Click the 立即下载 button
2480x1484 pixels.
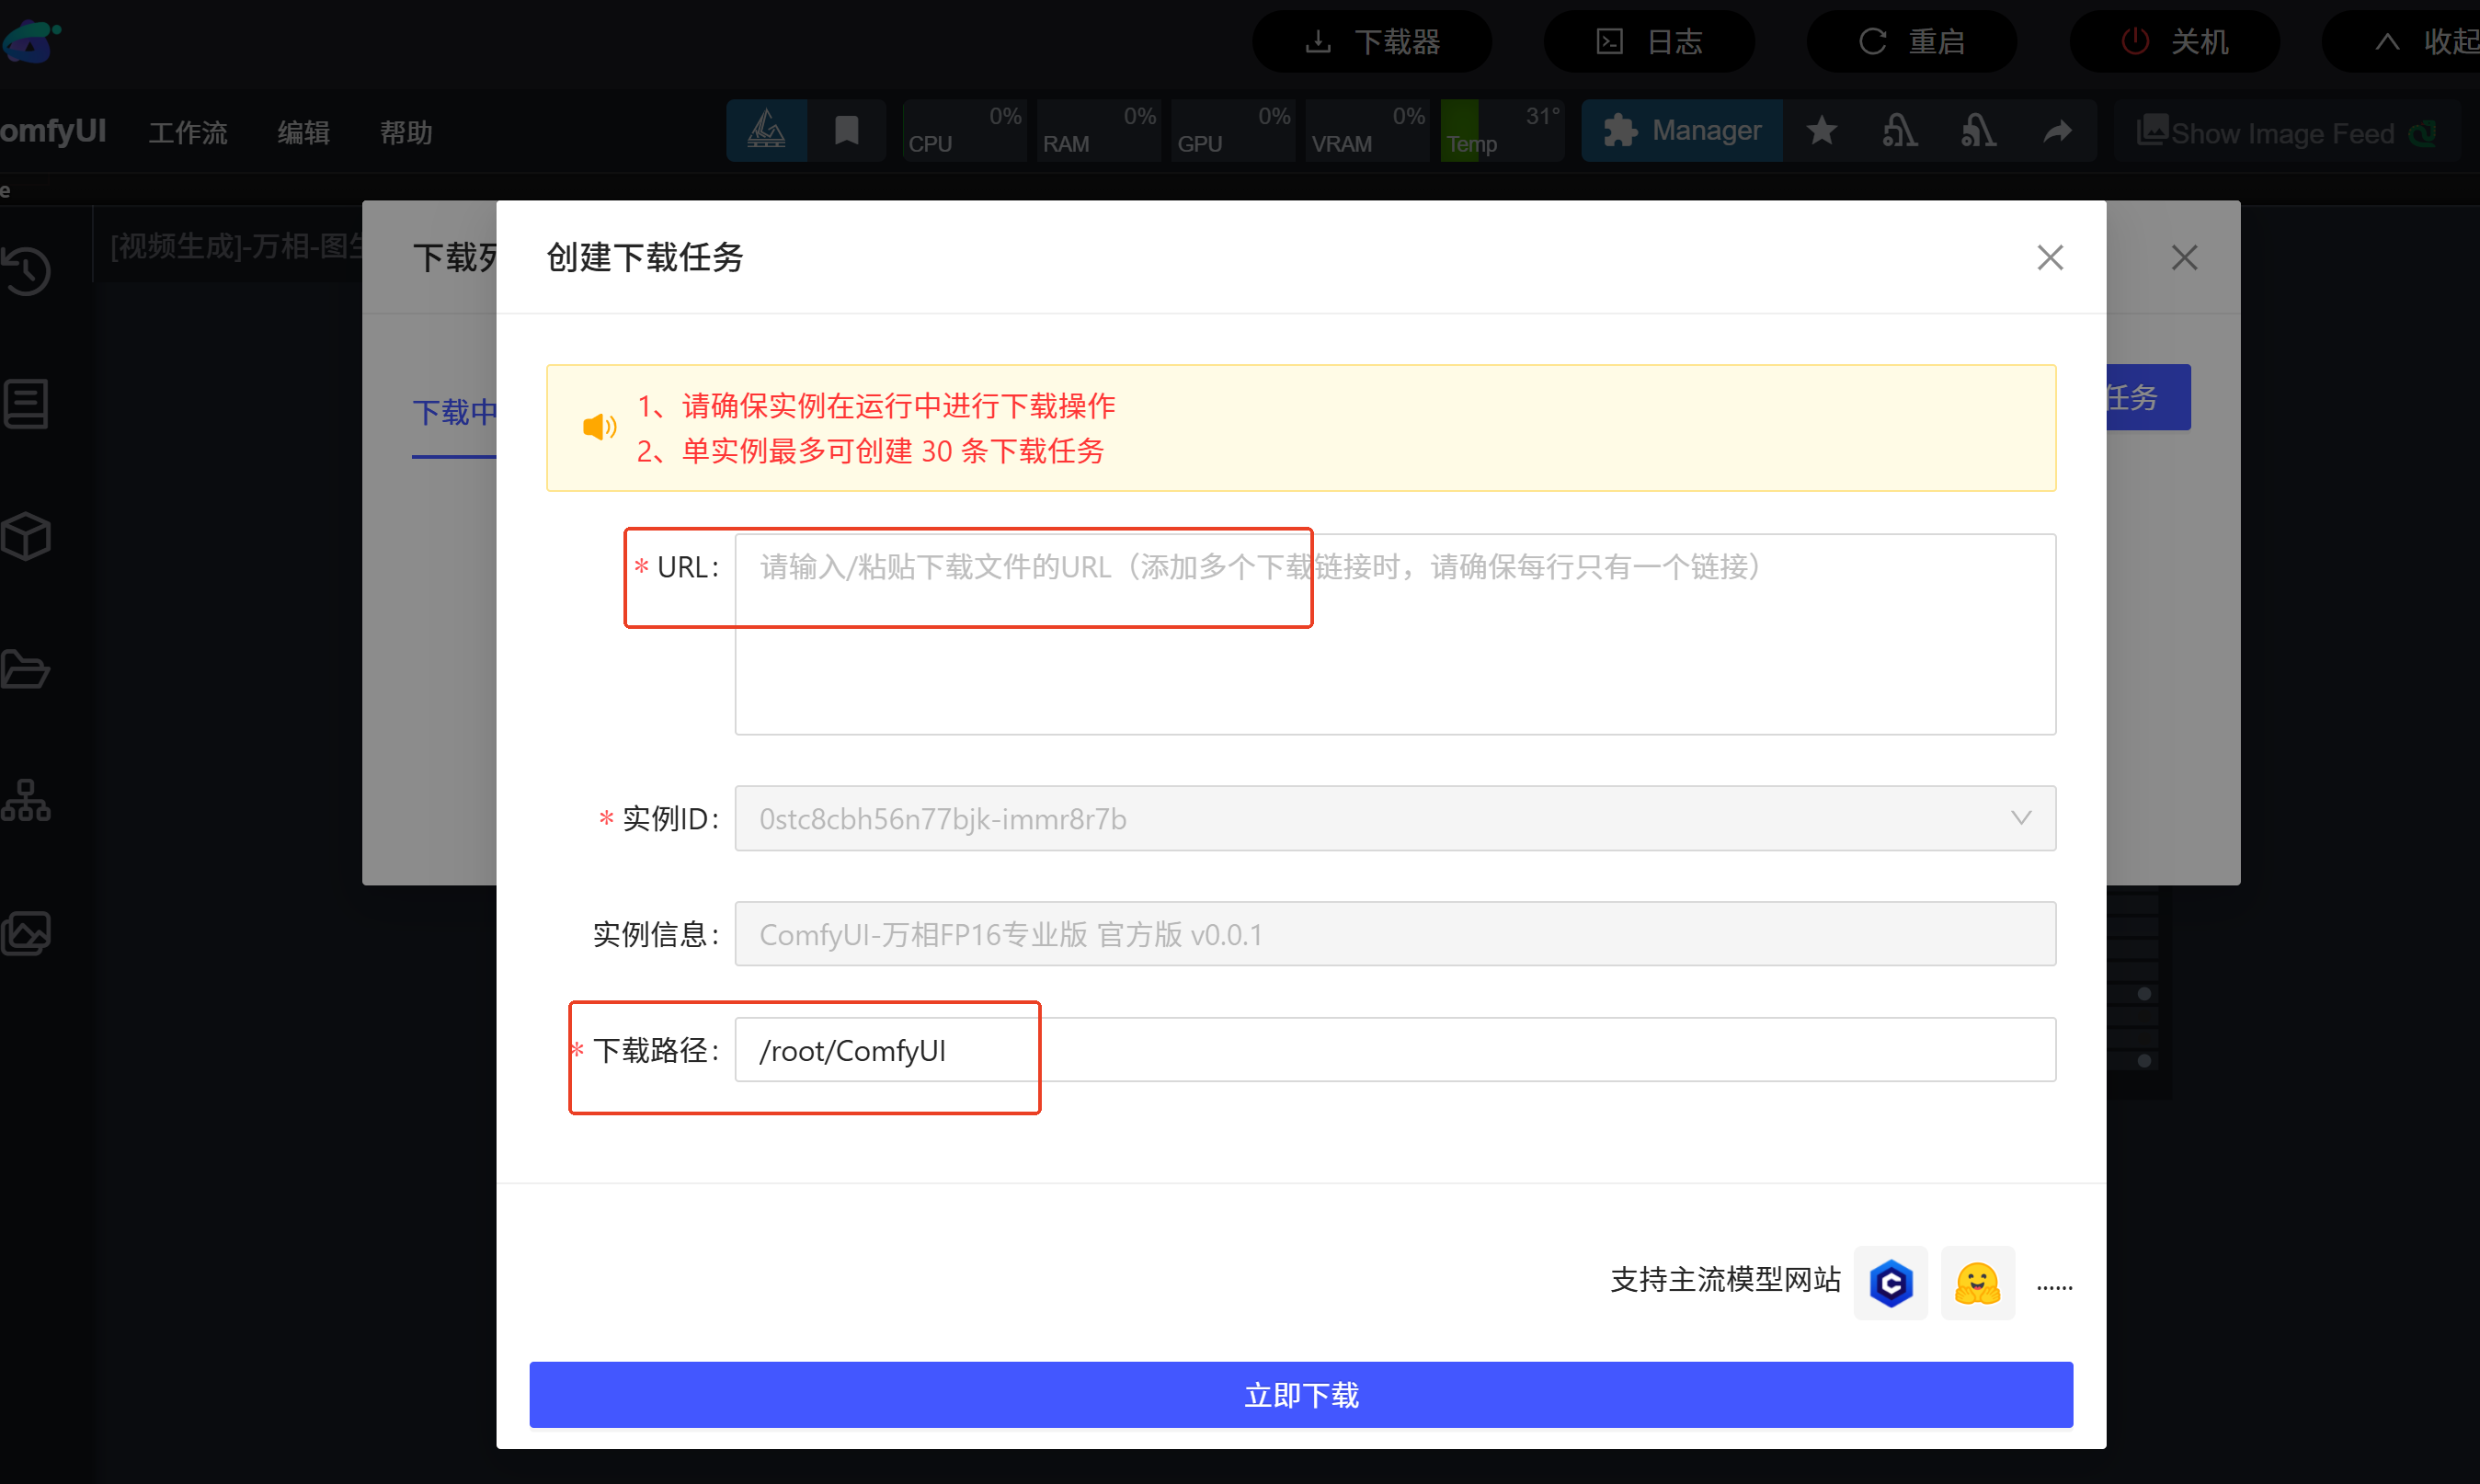click(1300, 1394)
